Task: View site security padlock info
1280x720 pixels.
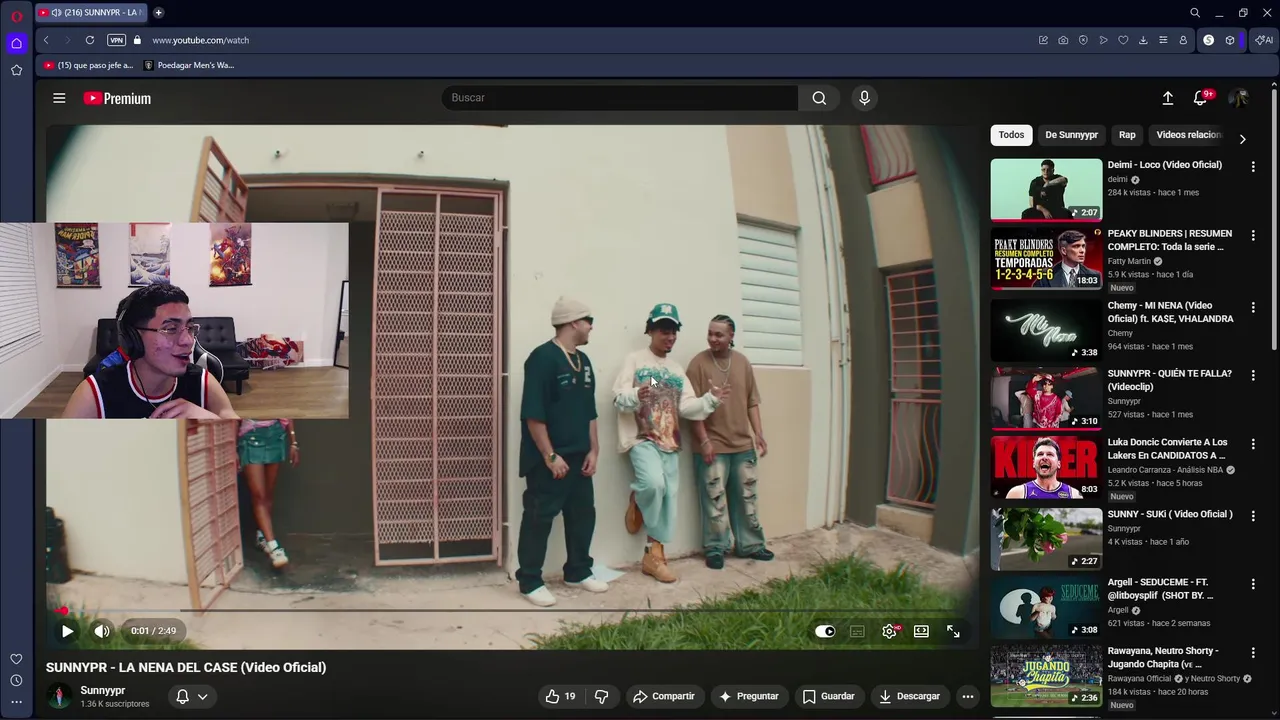Action: tap(138, 40)
